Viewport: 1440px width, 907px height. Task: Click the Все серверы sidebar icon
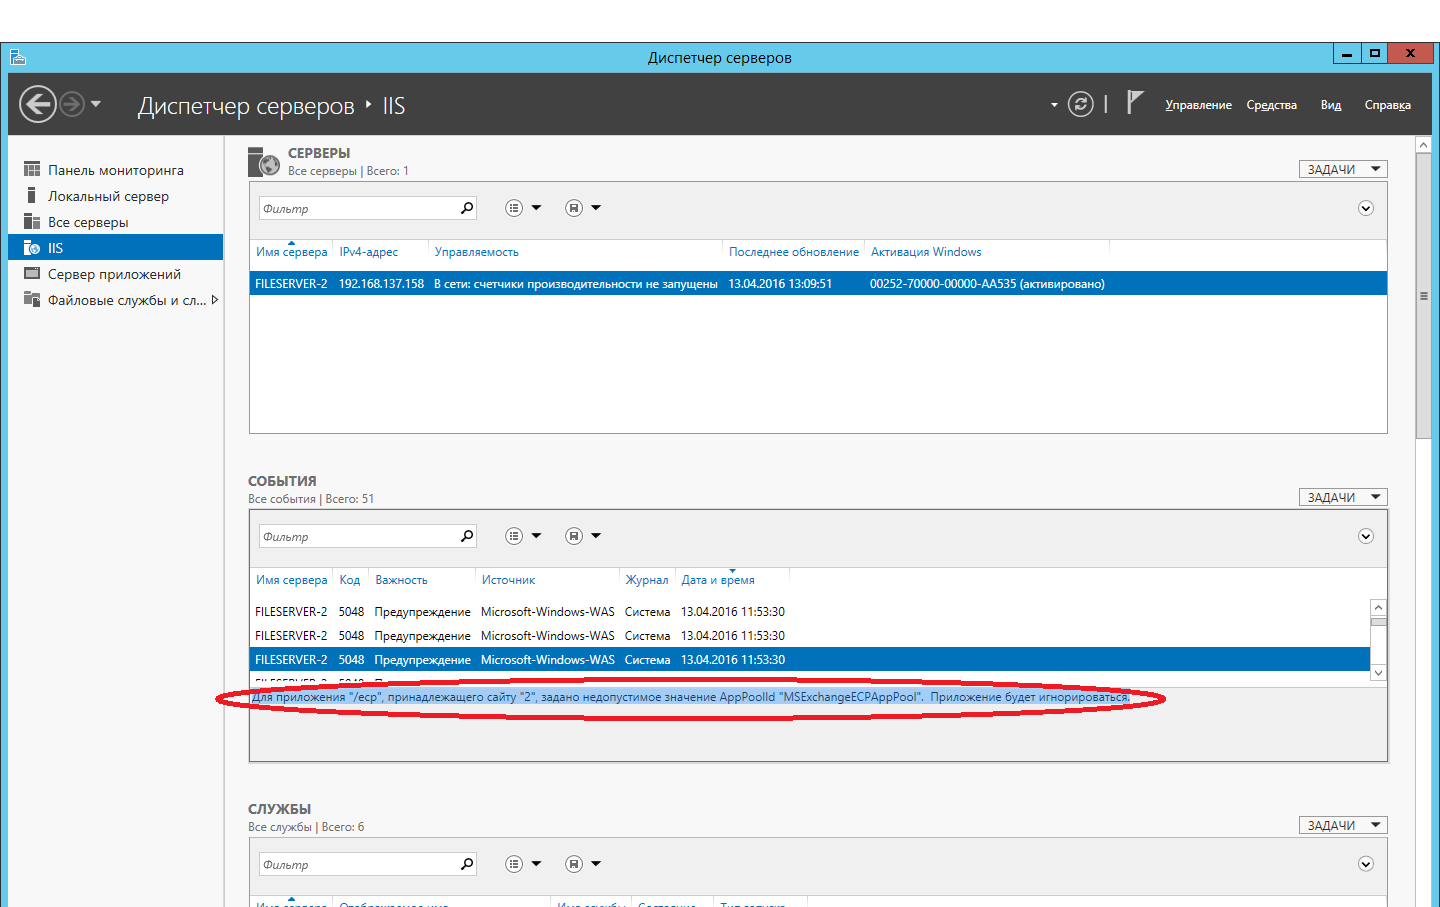(x=32, y=222)
